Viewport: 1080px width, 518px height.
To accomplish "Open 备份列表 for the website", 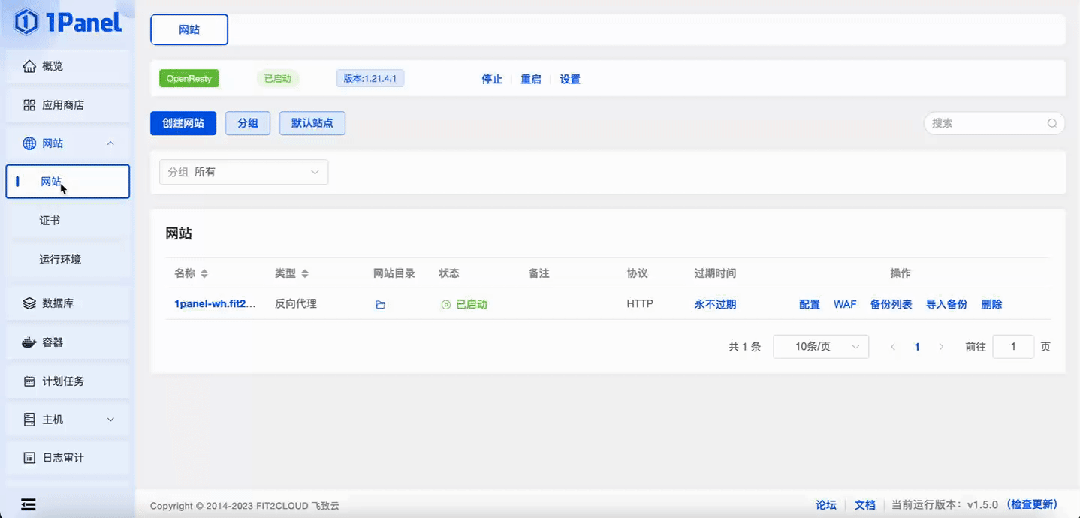I will pos(891,304).
